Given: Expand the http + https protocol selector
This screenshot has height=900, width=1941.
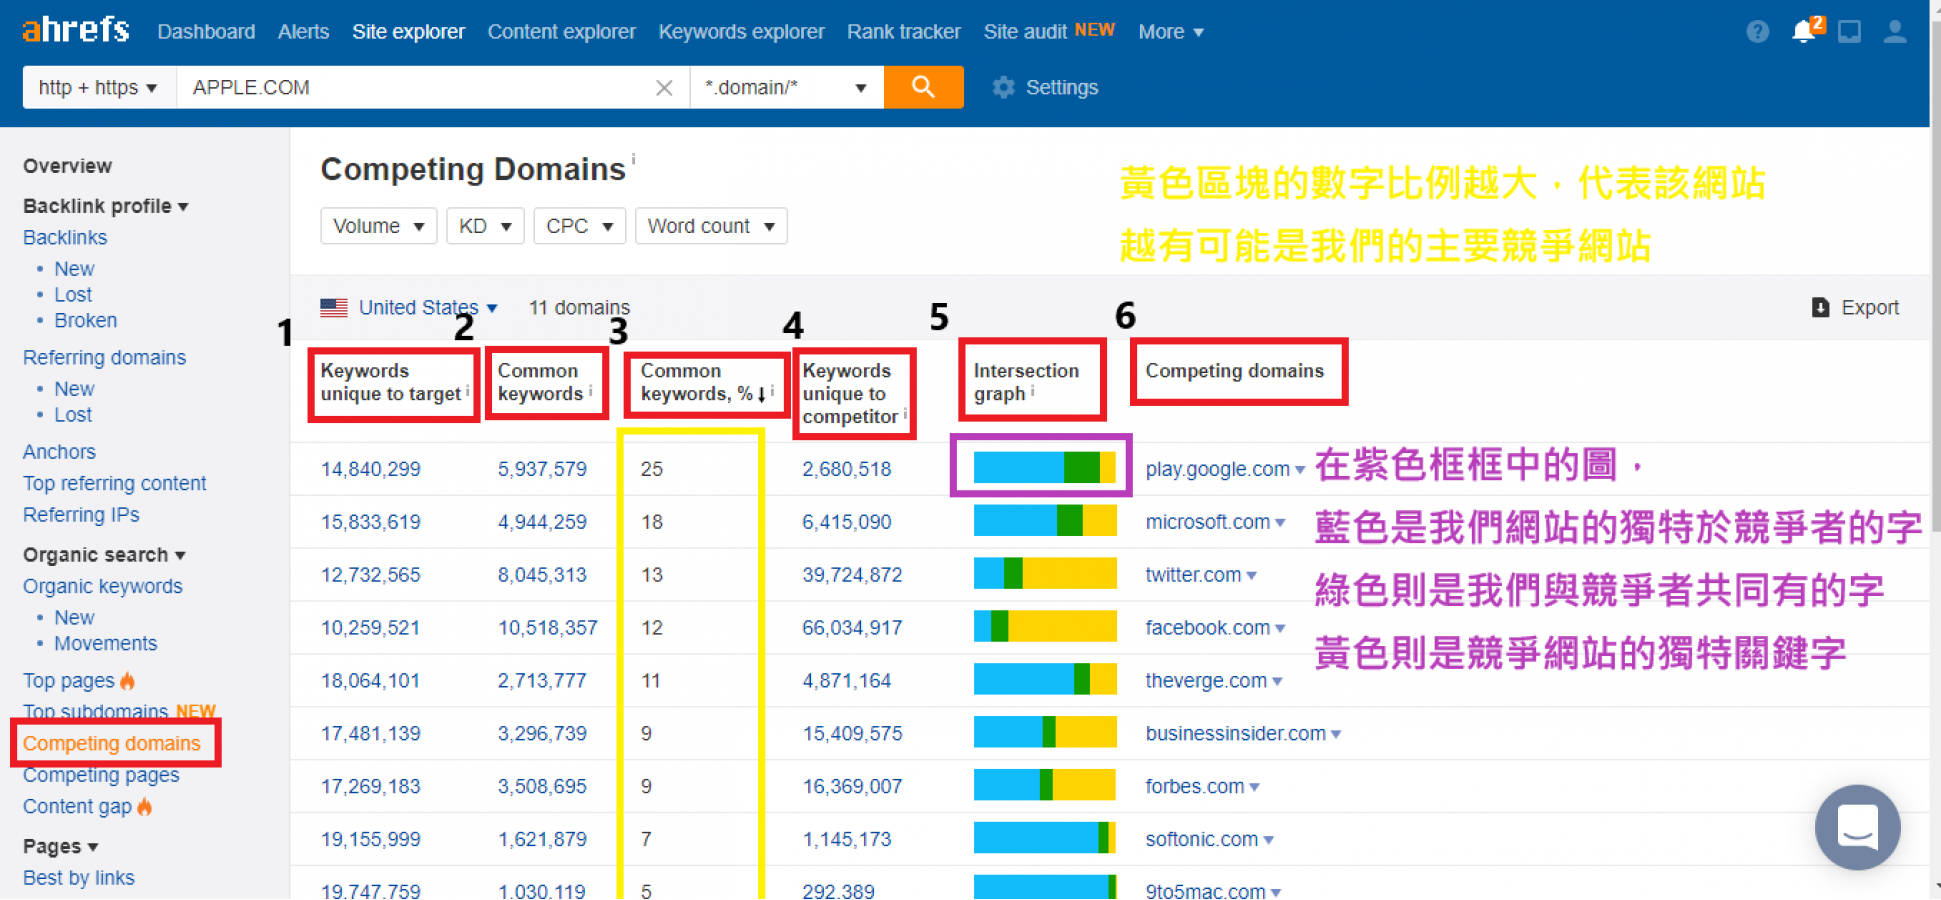Looking at the screenshot, I should [x=98, y=88].
